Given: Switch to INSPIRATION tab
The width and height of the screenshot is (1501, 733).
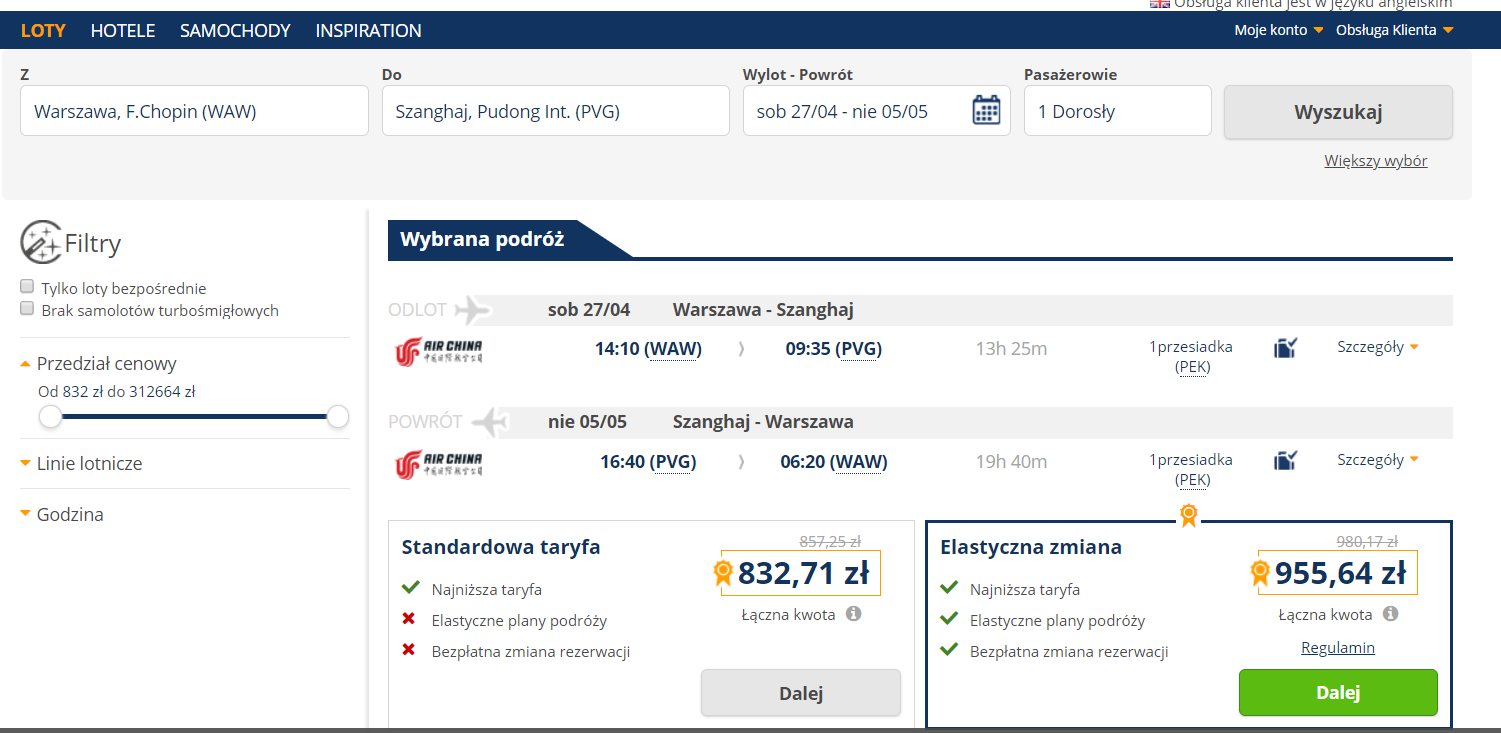Looking at the screenshot, I should point(368,30).
